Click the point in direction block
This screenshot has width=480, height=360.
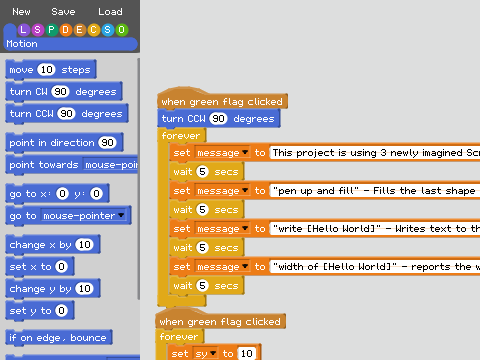(x=64, y=143)
